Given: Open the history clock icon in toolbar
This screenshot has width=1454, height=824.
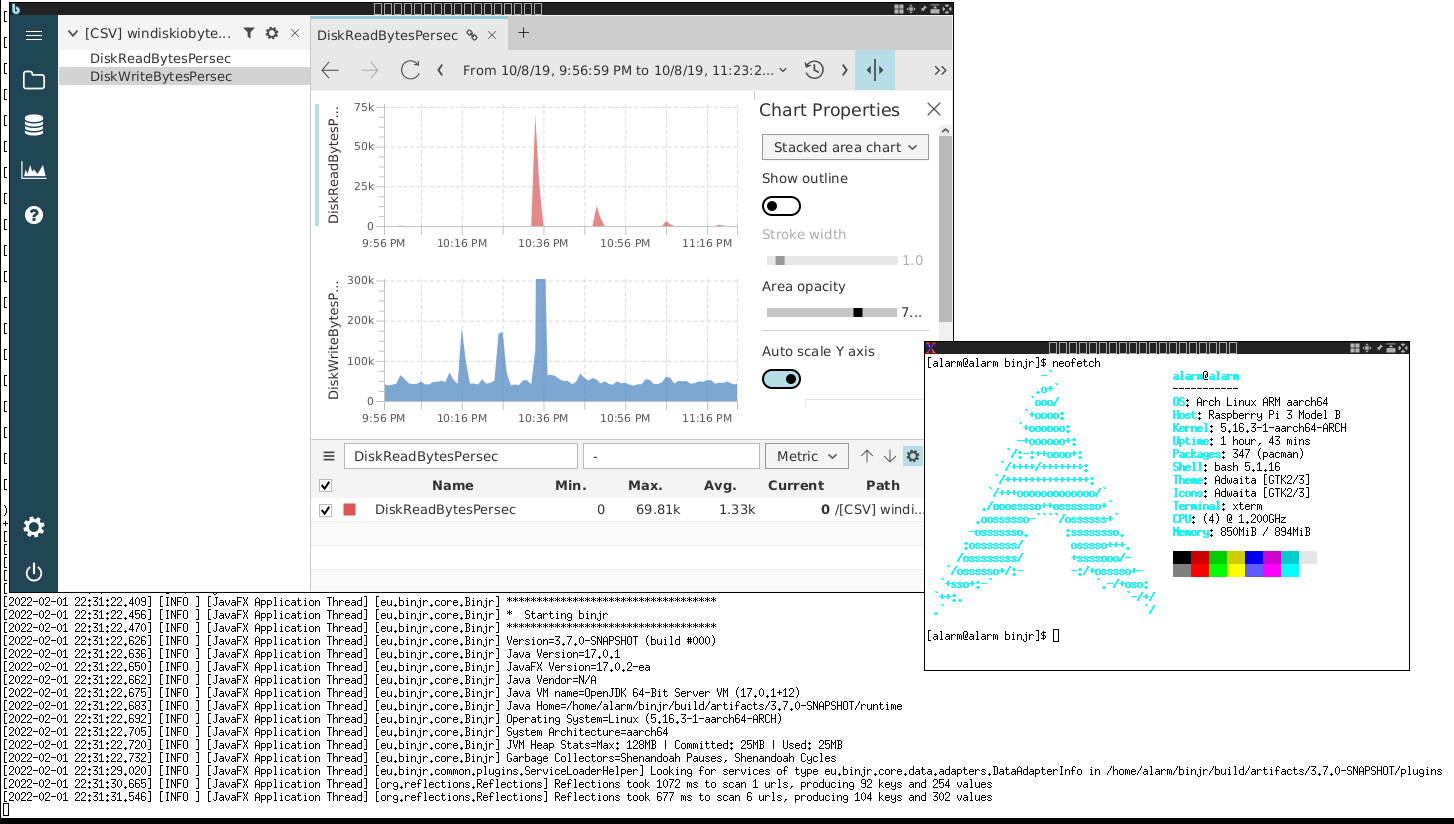Looking at the screenshot, I should (x=814, y=70).
